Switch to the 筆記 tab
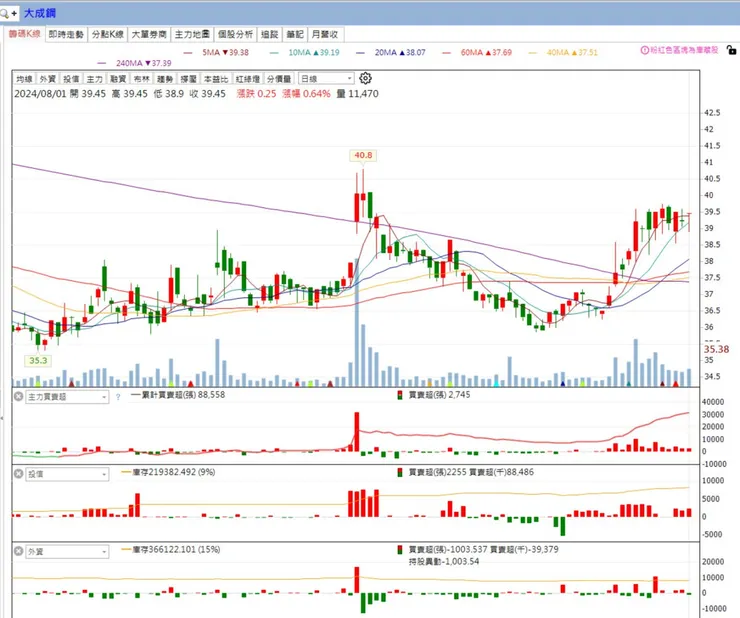 (295, 34)
